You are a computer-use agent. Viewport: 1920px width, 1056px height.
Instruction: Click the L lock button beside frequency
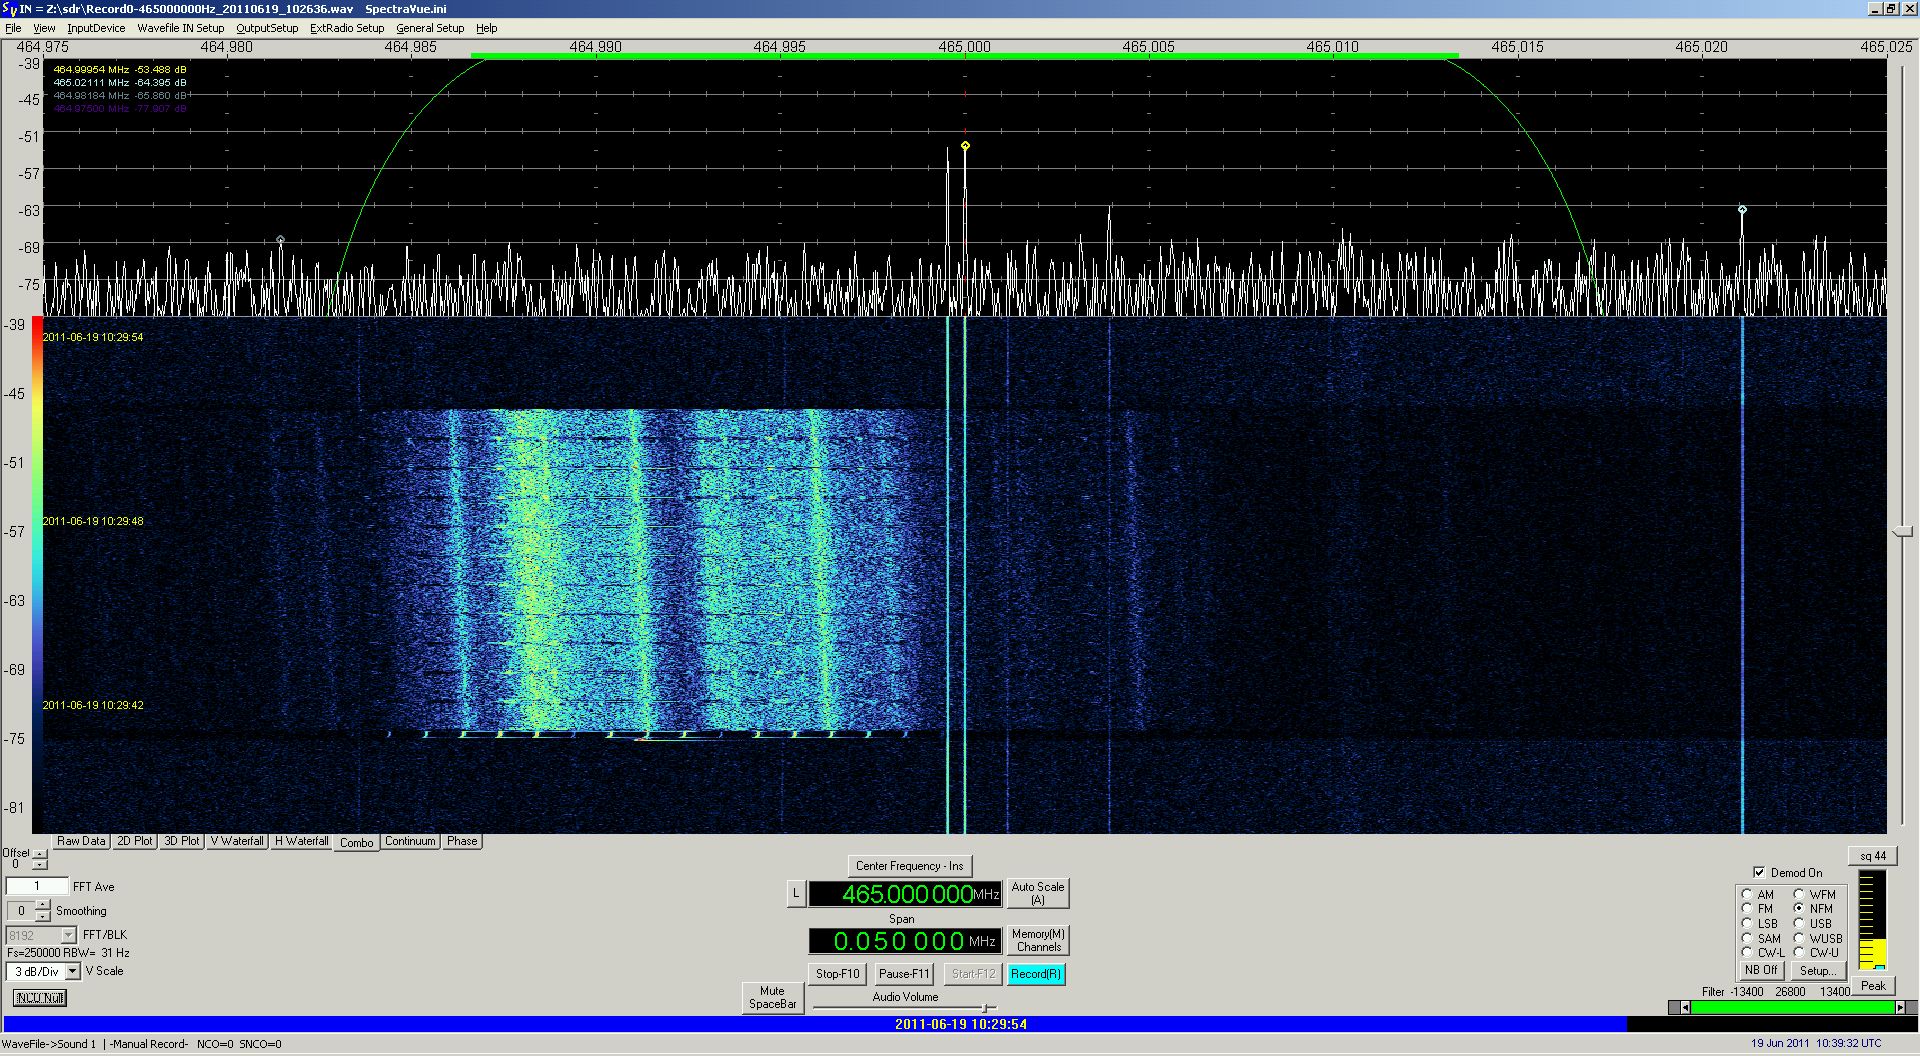tap(796, 893)
